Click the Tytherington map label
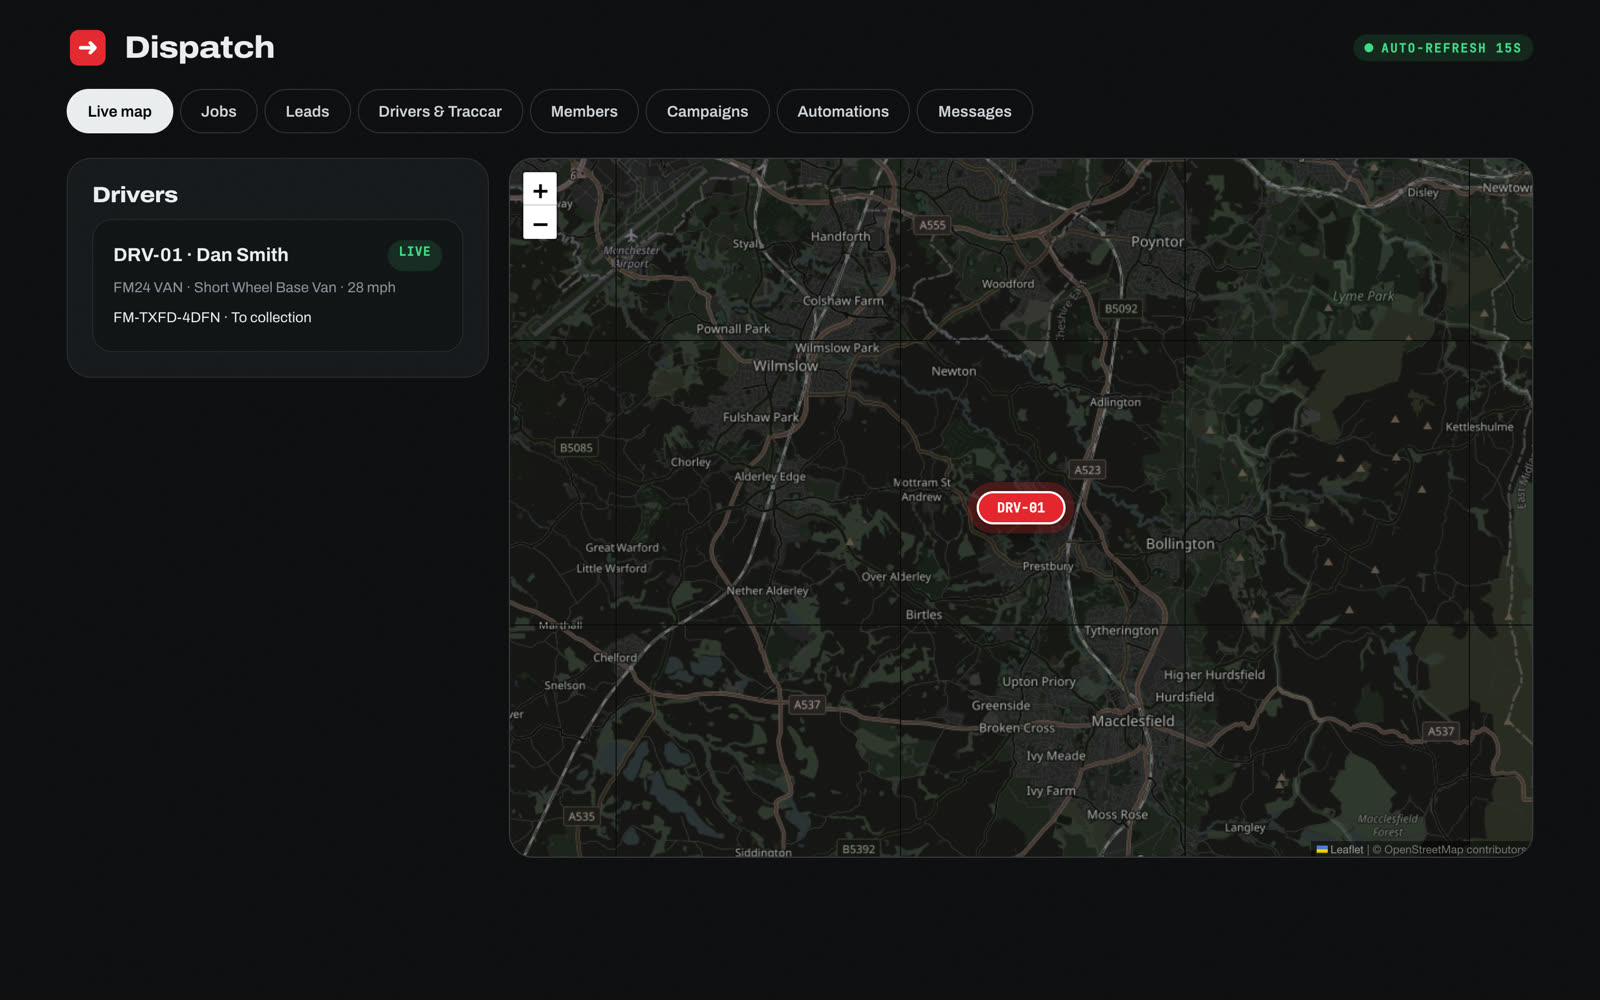 point(1121,631)
